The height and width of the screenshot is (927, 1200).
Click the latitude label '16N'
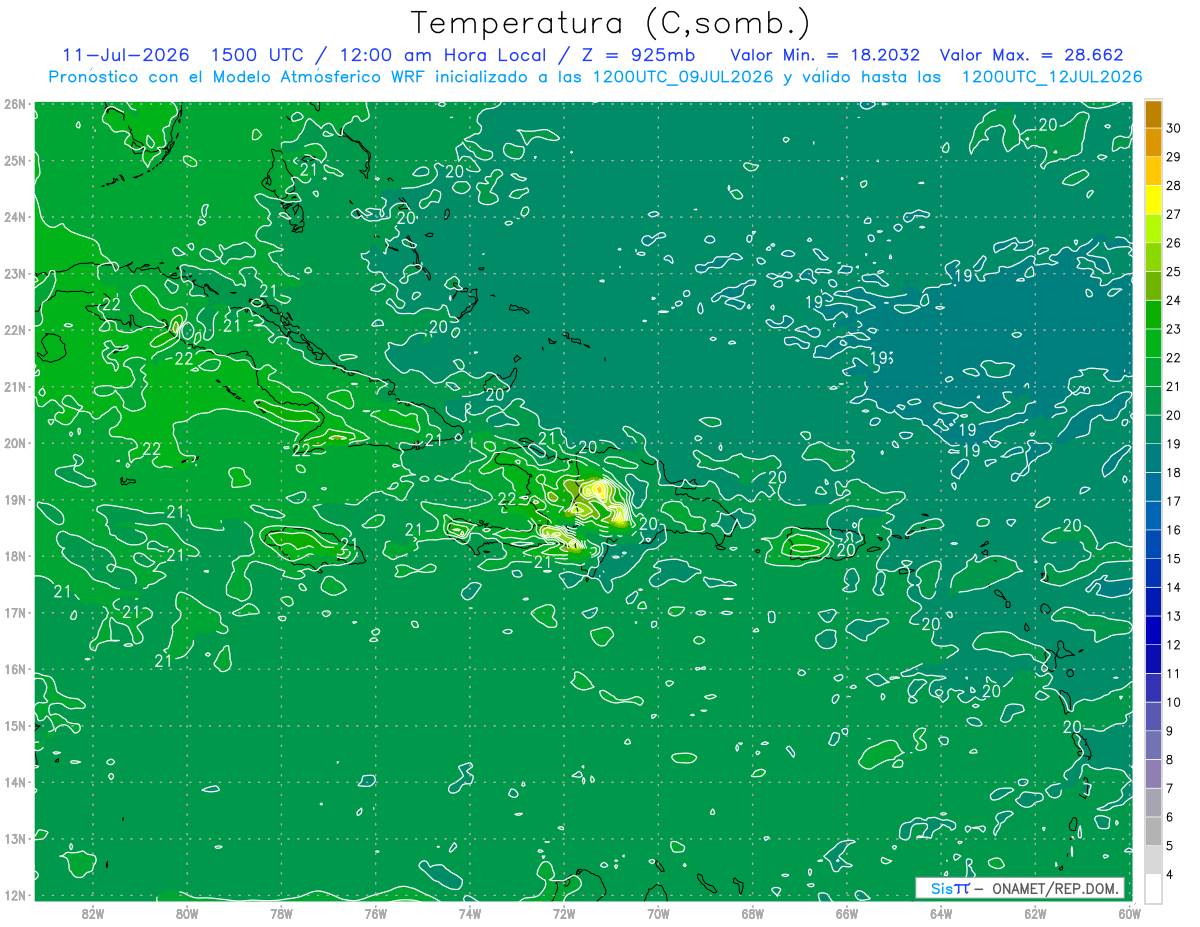pos(15,669)
